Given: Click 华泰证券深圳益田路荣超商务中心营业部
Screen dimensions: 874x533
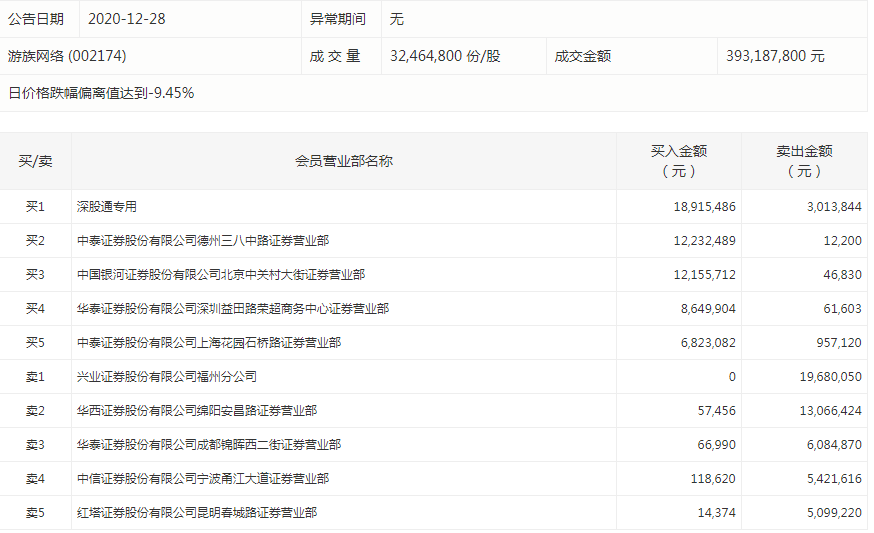Looking at the screenshot, I should (233, 309).
